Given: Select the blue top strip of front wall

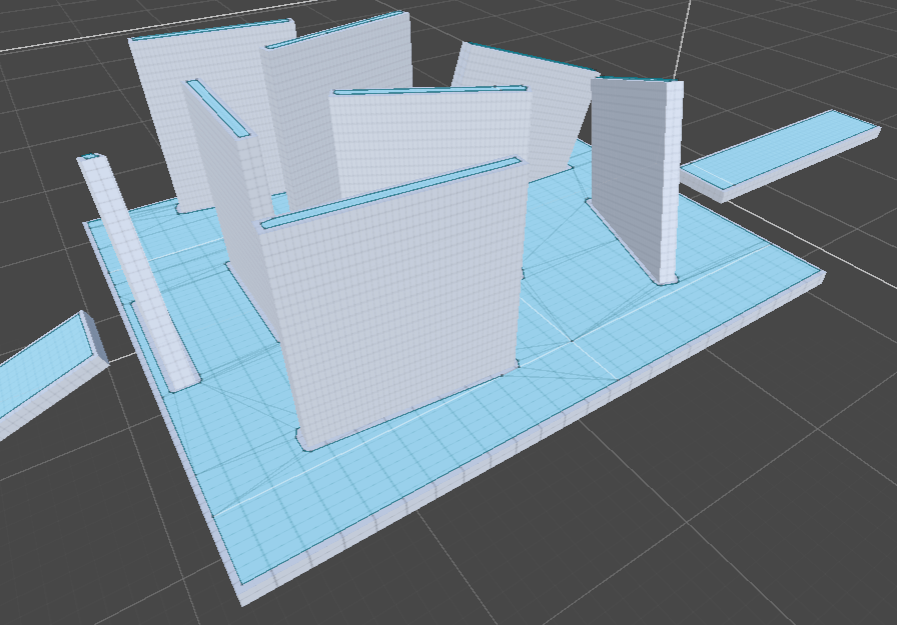Looking at the screenshot, I should click(390, 192).
